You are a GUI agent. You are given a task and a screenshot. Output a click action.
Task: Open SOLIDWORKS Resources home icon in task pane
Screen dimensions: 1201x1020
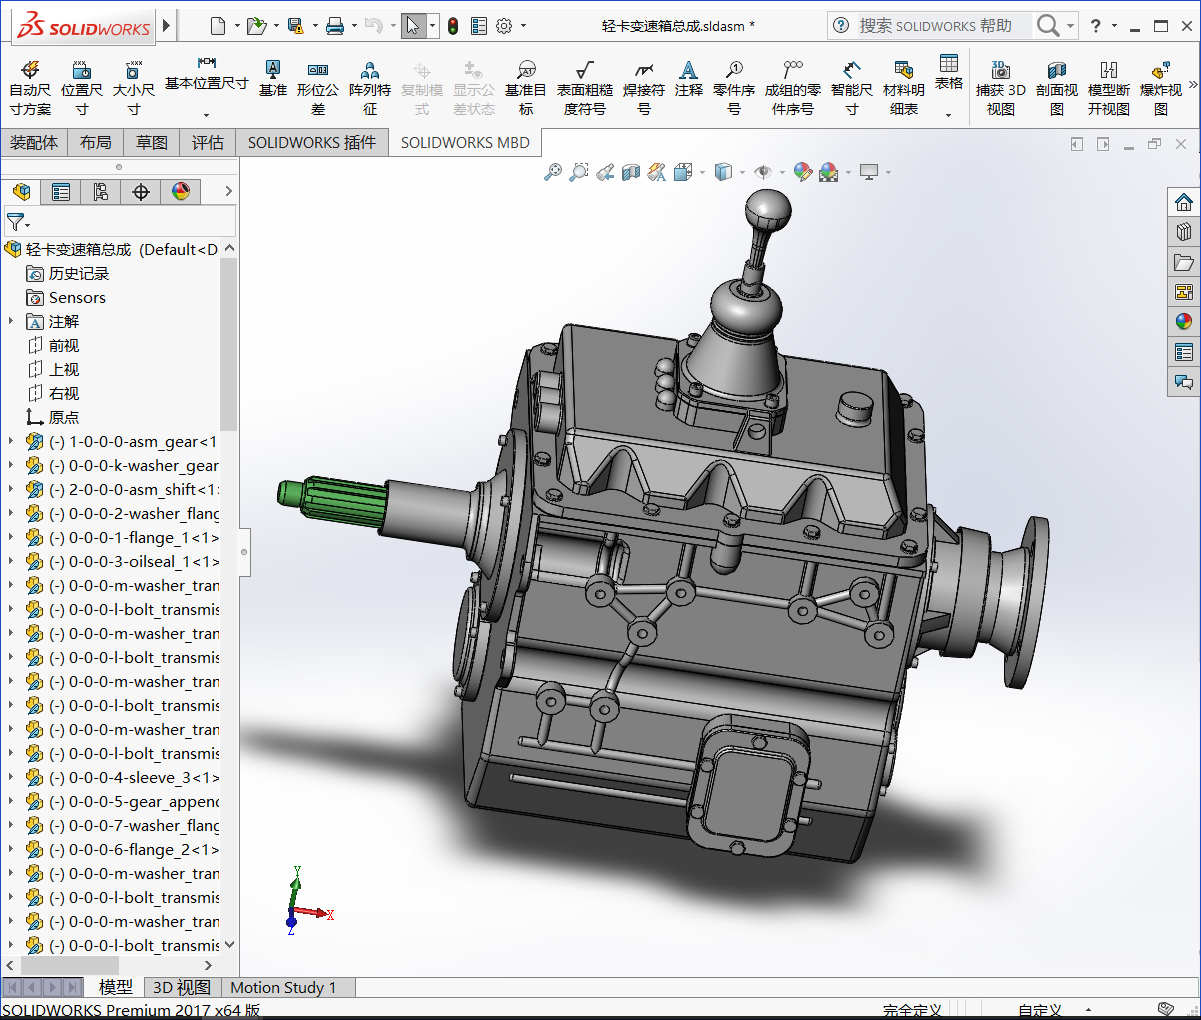tap(1184, 202)
